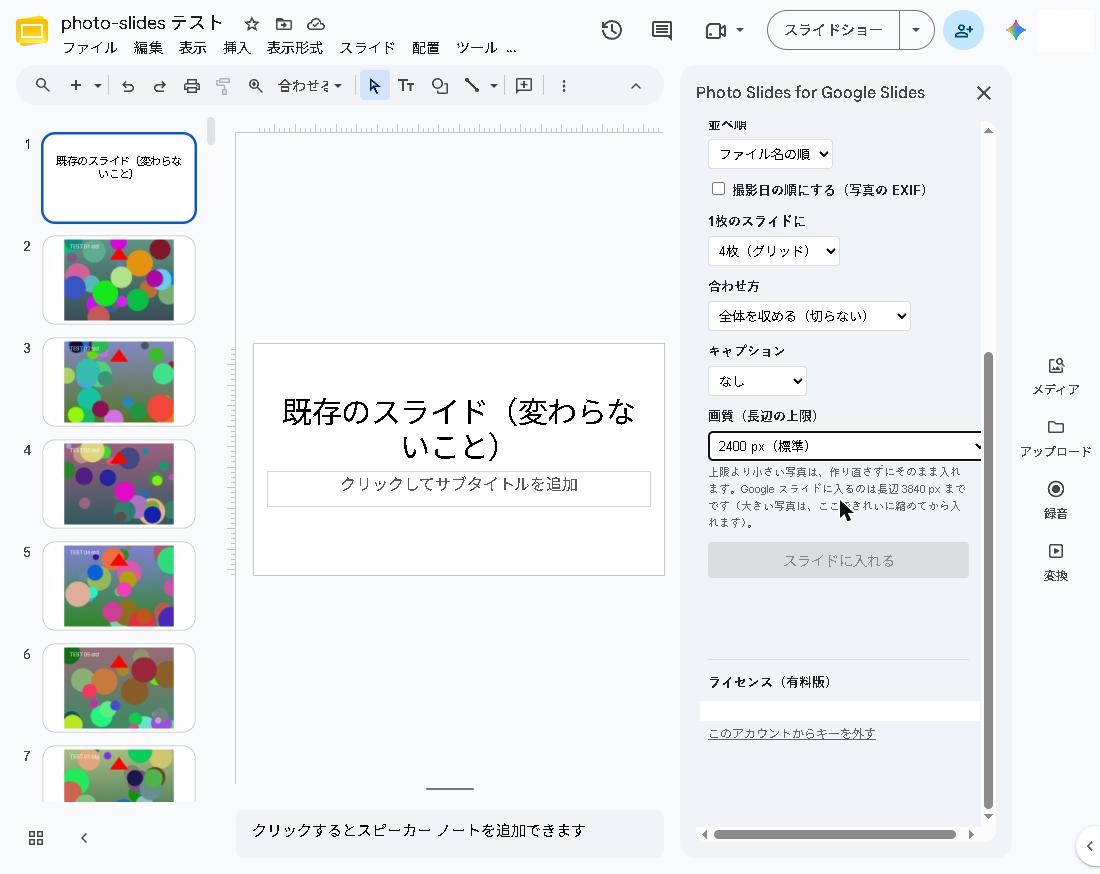Open the キャプション なし dropdown

point(757,381)
